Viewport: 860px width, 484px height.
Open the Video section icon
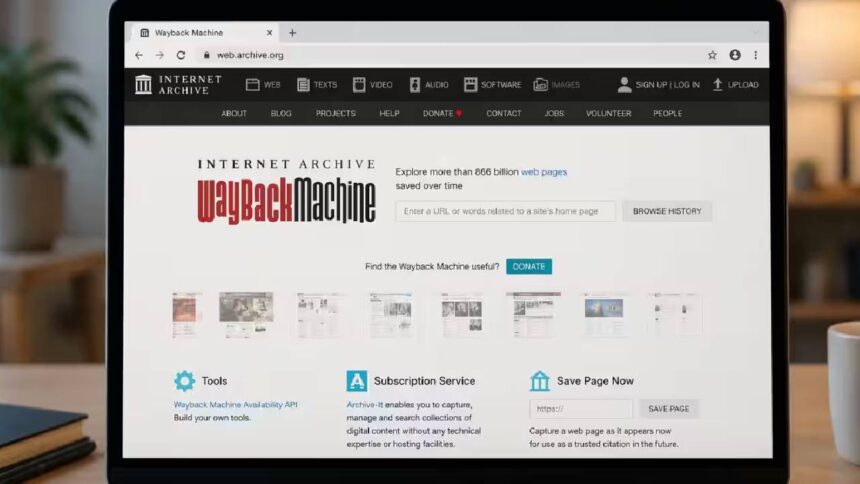click(359, 85)
